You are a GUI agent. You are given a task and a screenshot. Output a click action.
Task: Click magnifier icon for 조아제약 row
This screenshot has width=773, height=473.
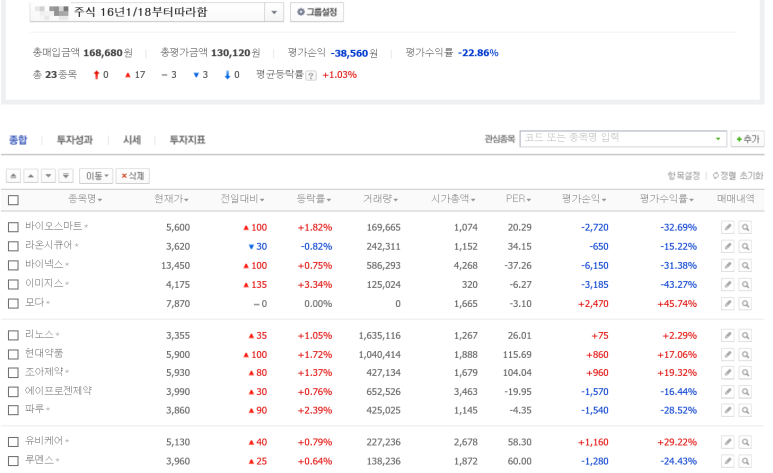coord(745,372)
